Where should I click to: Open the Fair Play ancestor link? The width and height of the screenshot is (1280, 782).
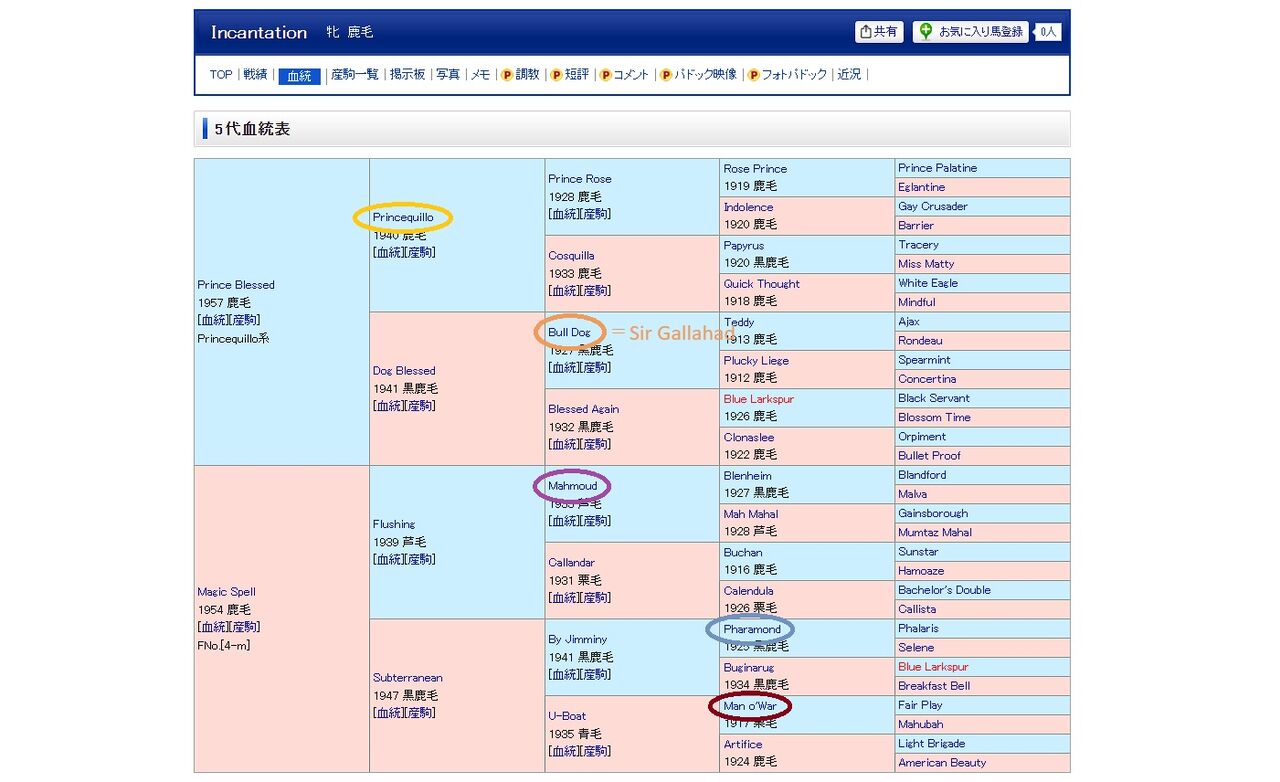coord(921,705)
